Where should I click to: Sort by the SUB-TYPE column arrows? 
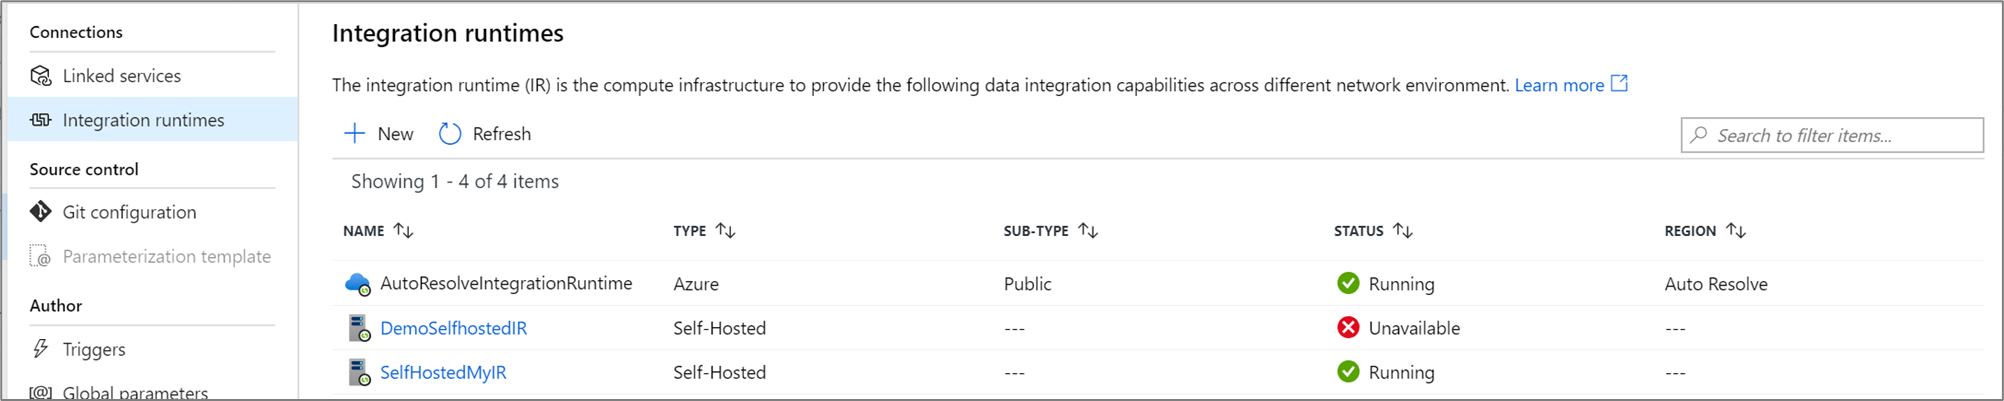pos(1089,231)
